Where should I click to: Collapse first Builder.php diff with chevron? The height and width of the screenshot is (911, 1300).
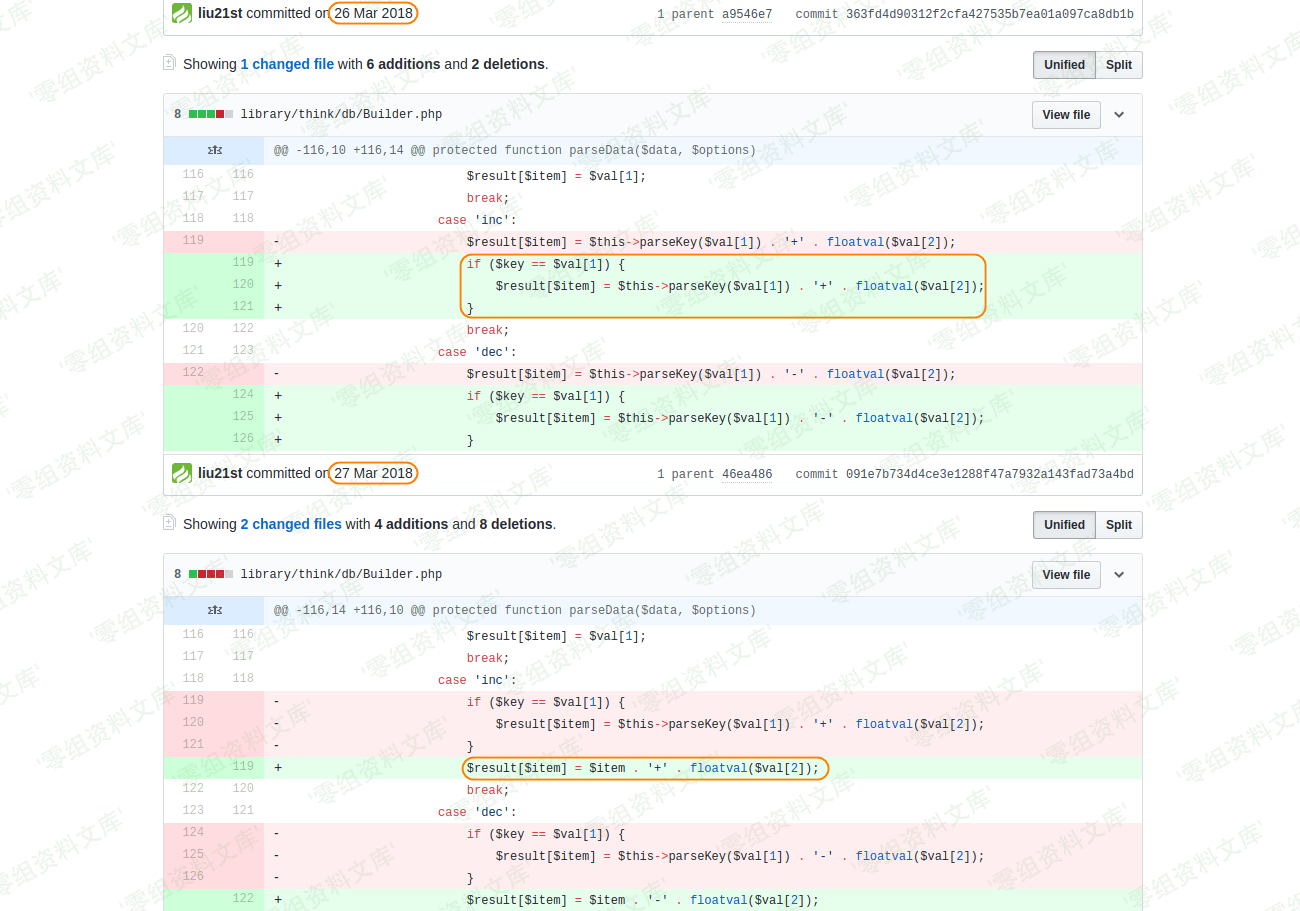tap(1119, 115)
